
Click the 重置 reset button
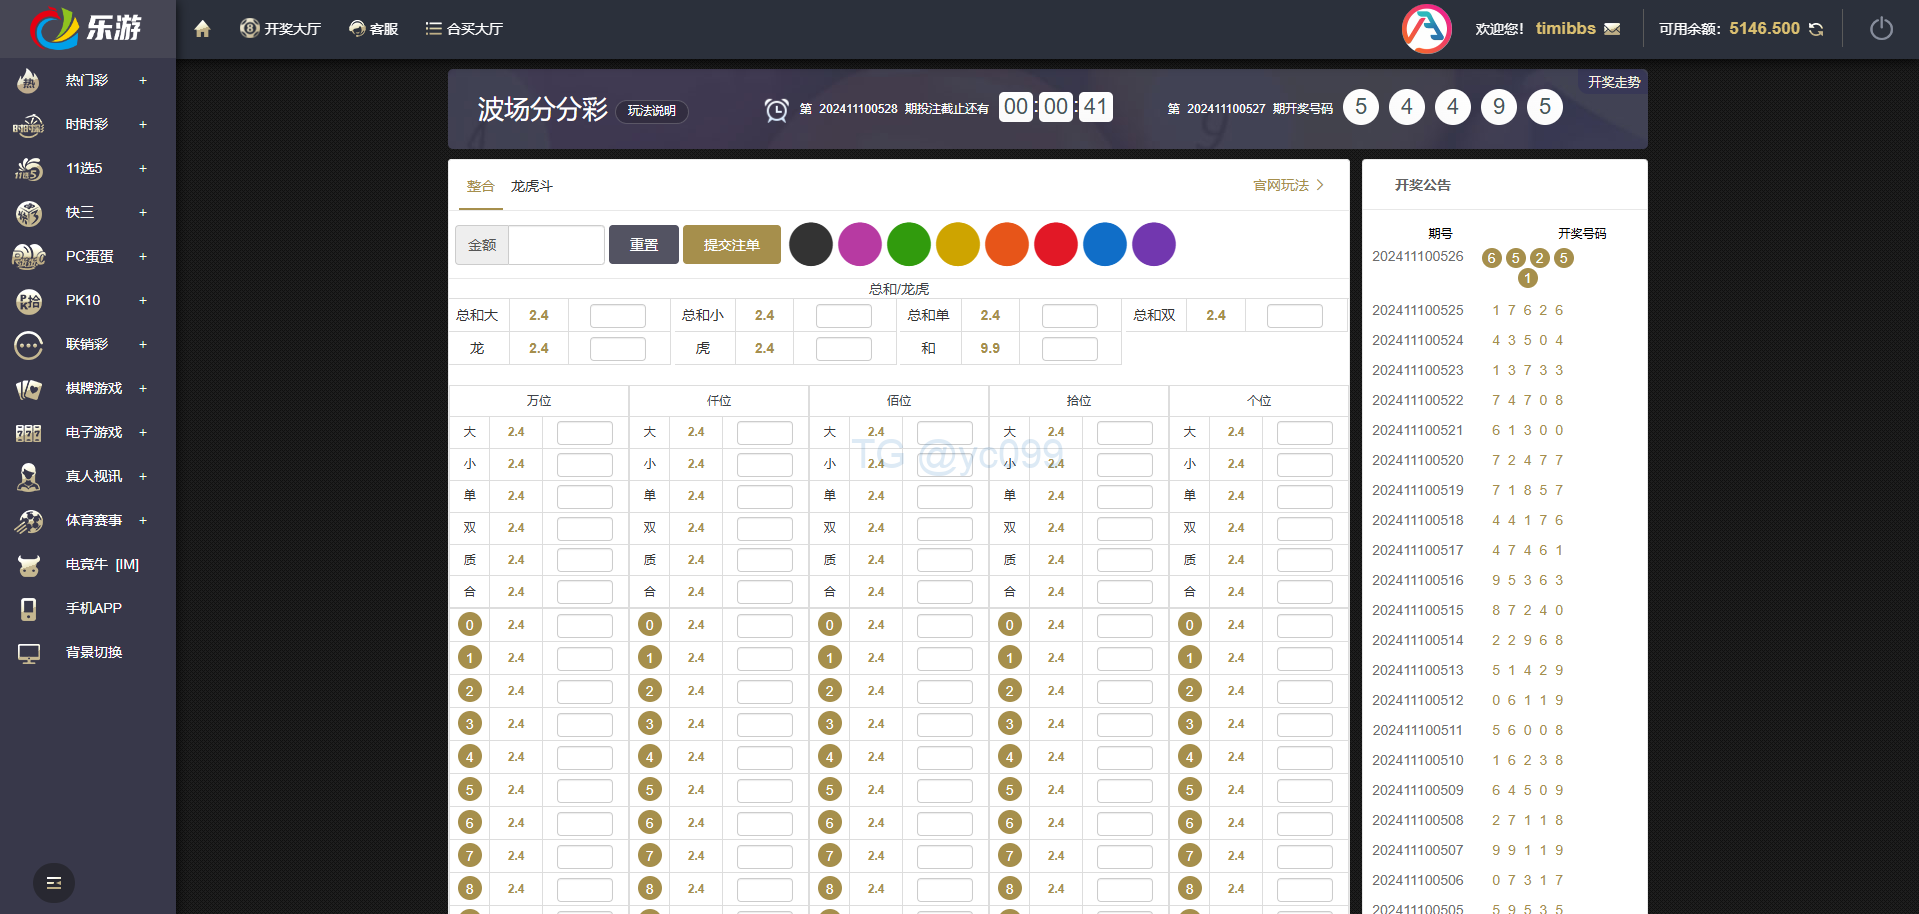coord(643,245)
